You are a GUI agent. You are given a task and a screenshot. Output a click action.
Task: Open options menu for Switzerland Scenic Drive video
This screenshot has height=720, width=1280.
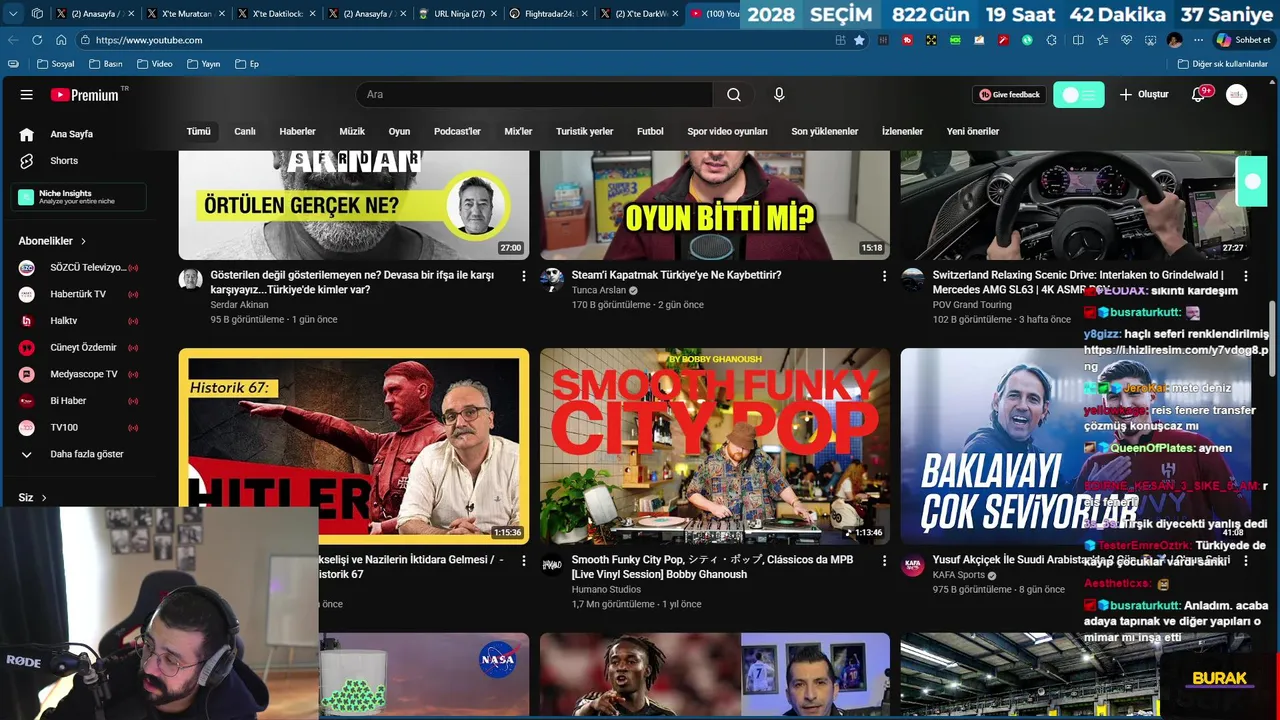pos(1245,276)
